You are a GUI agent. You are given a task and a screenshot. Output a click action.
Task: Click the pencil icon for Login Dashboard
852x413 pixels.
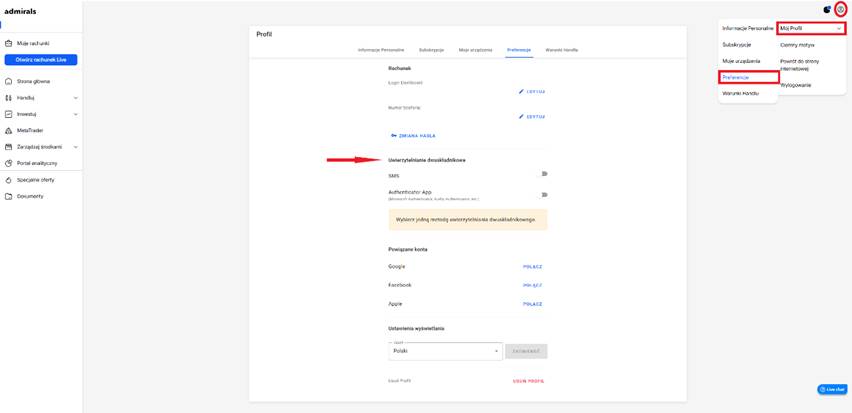(521, 91)
